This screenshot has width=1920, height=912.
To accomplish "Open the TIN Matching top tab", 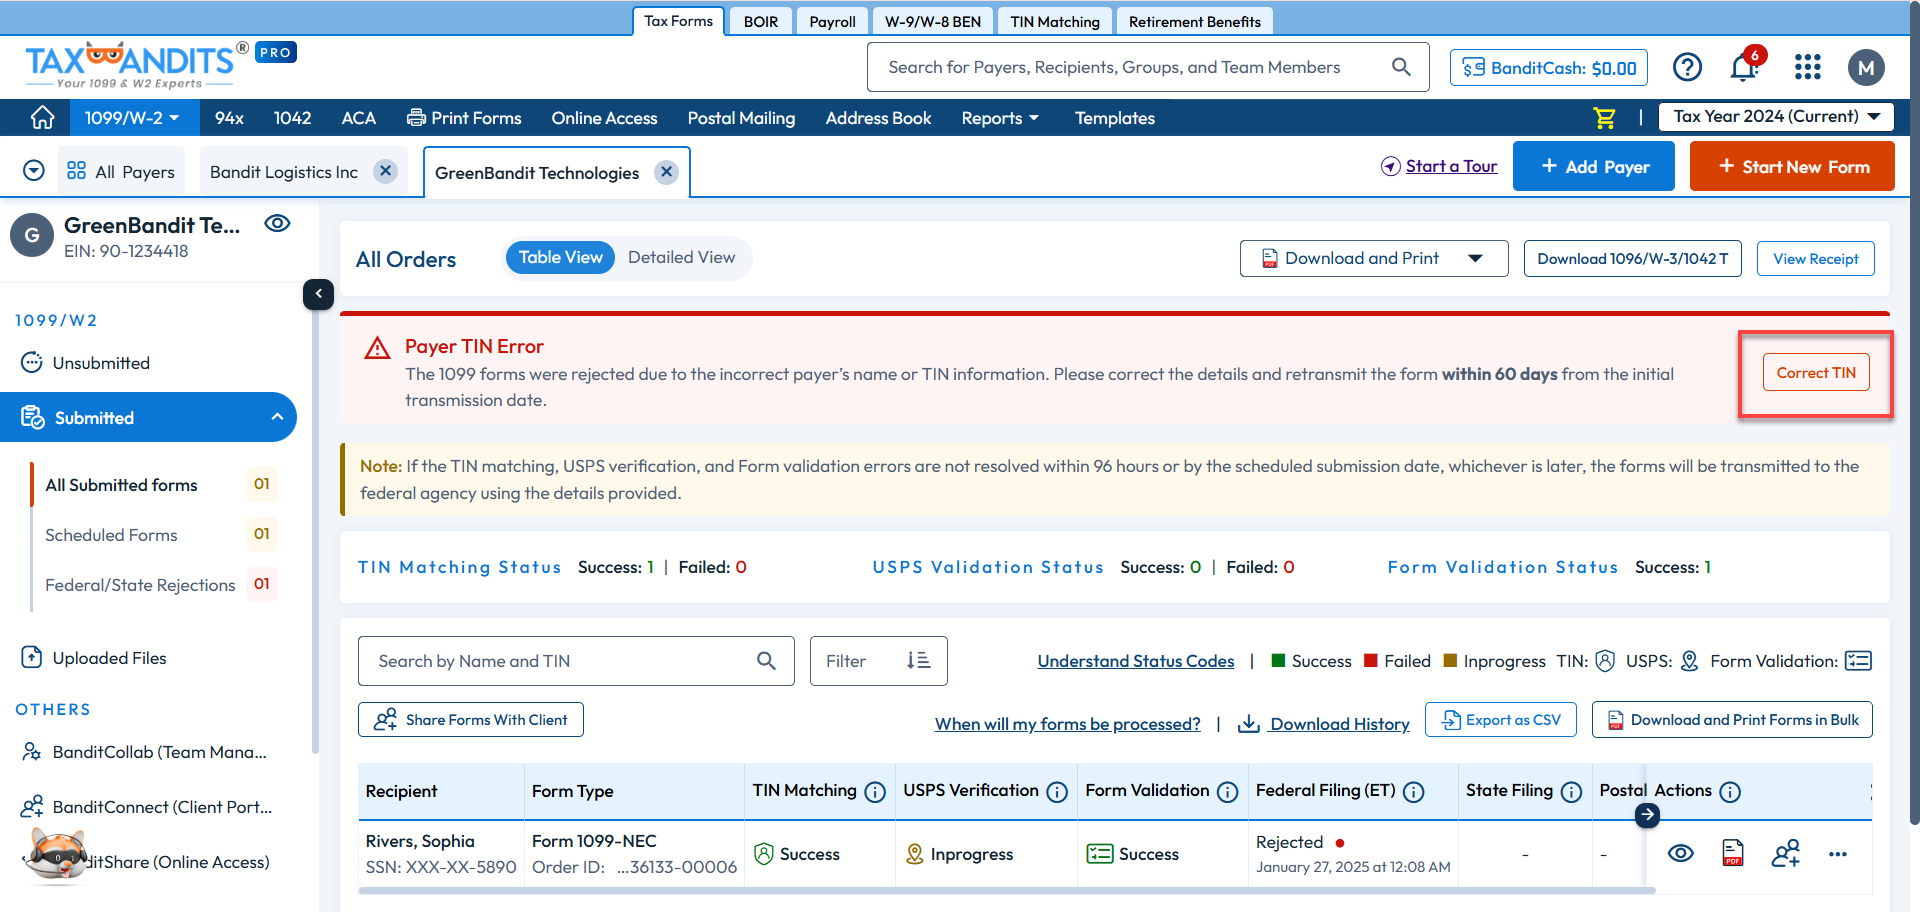I will [1055, 22].
